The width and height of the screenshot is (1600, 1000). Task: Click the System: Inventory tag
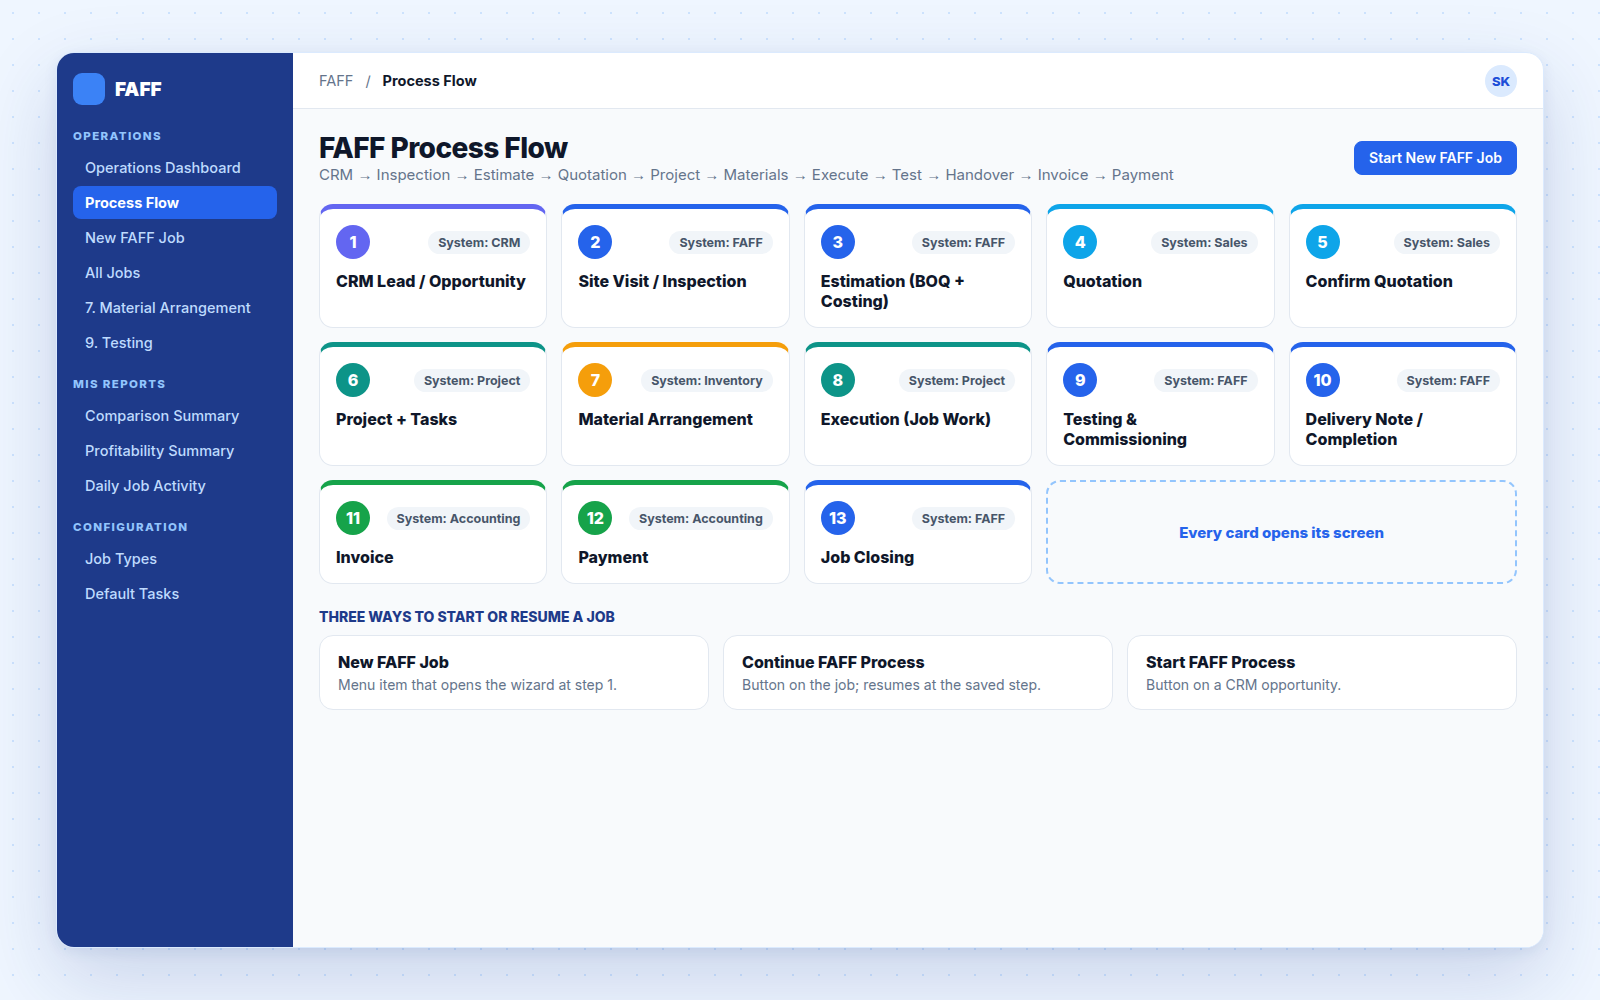706,380
